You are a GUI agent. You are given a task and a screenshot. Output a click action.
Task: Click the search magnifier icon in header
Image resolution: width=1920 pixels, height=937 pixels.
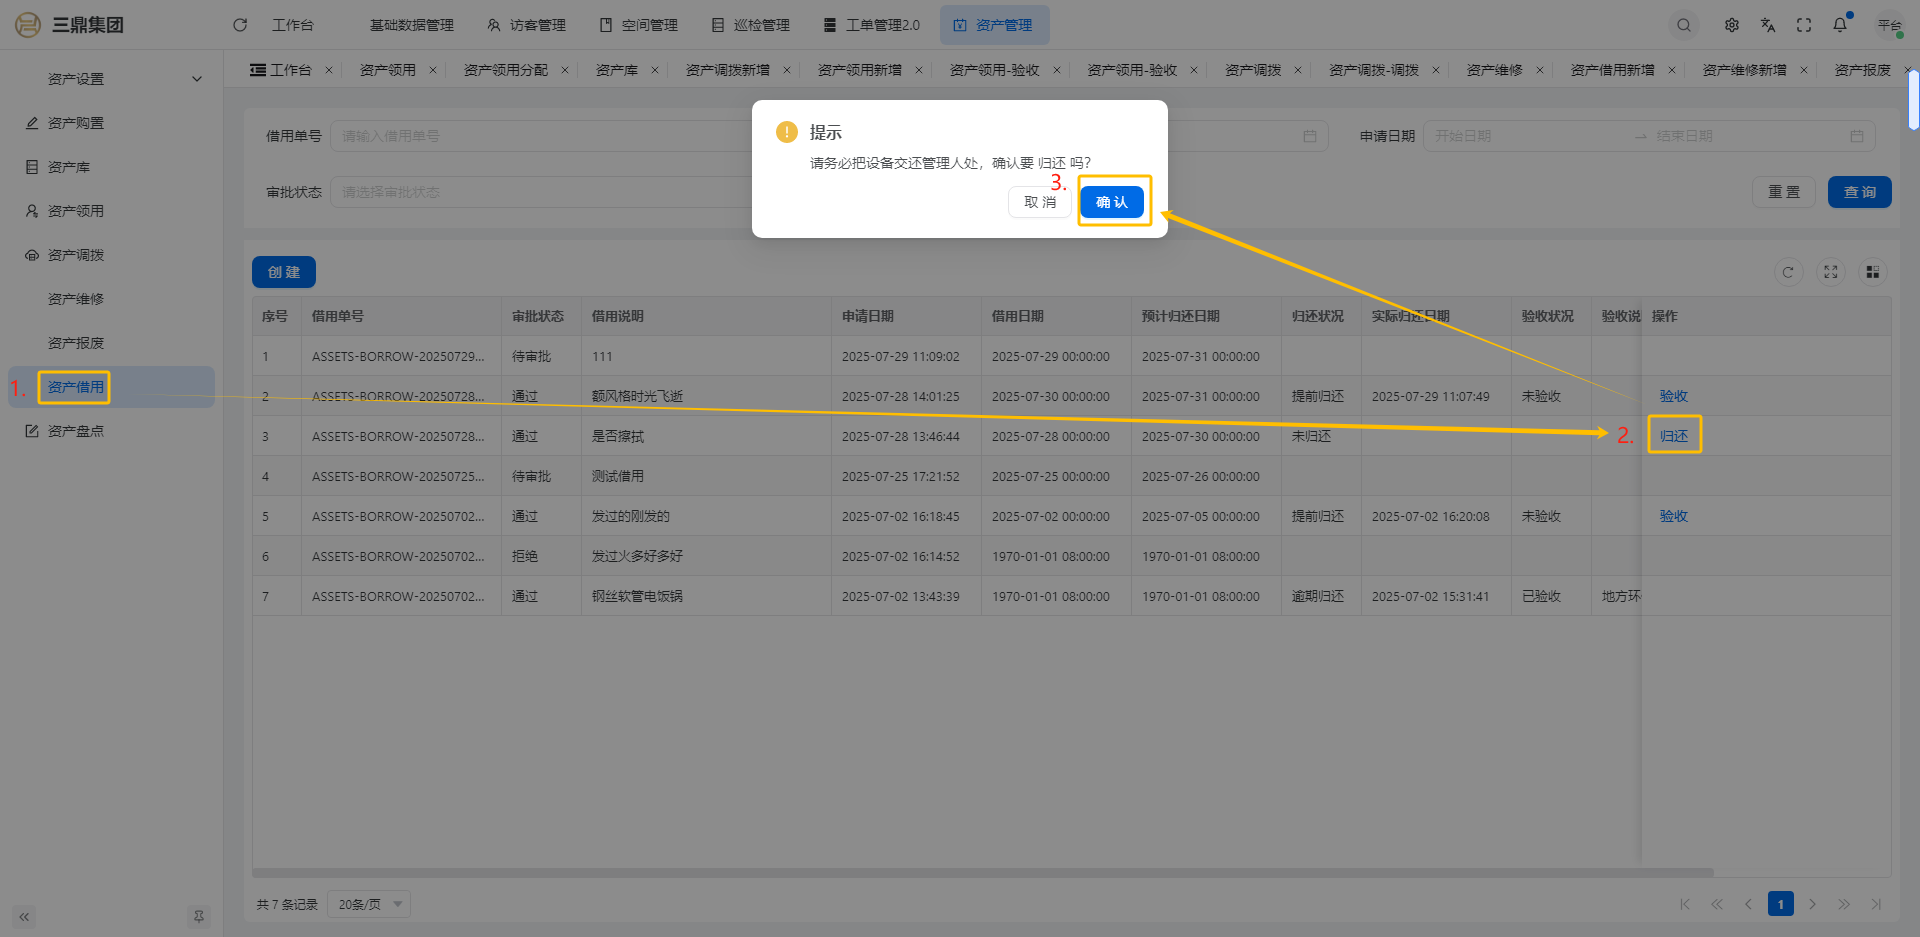[1684, 25]
